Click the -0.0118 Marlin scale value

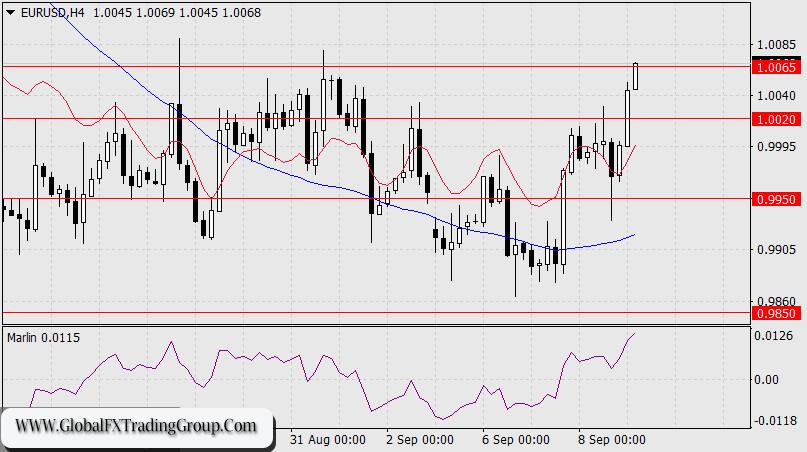pos(774,421)
